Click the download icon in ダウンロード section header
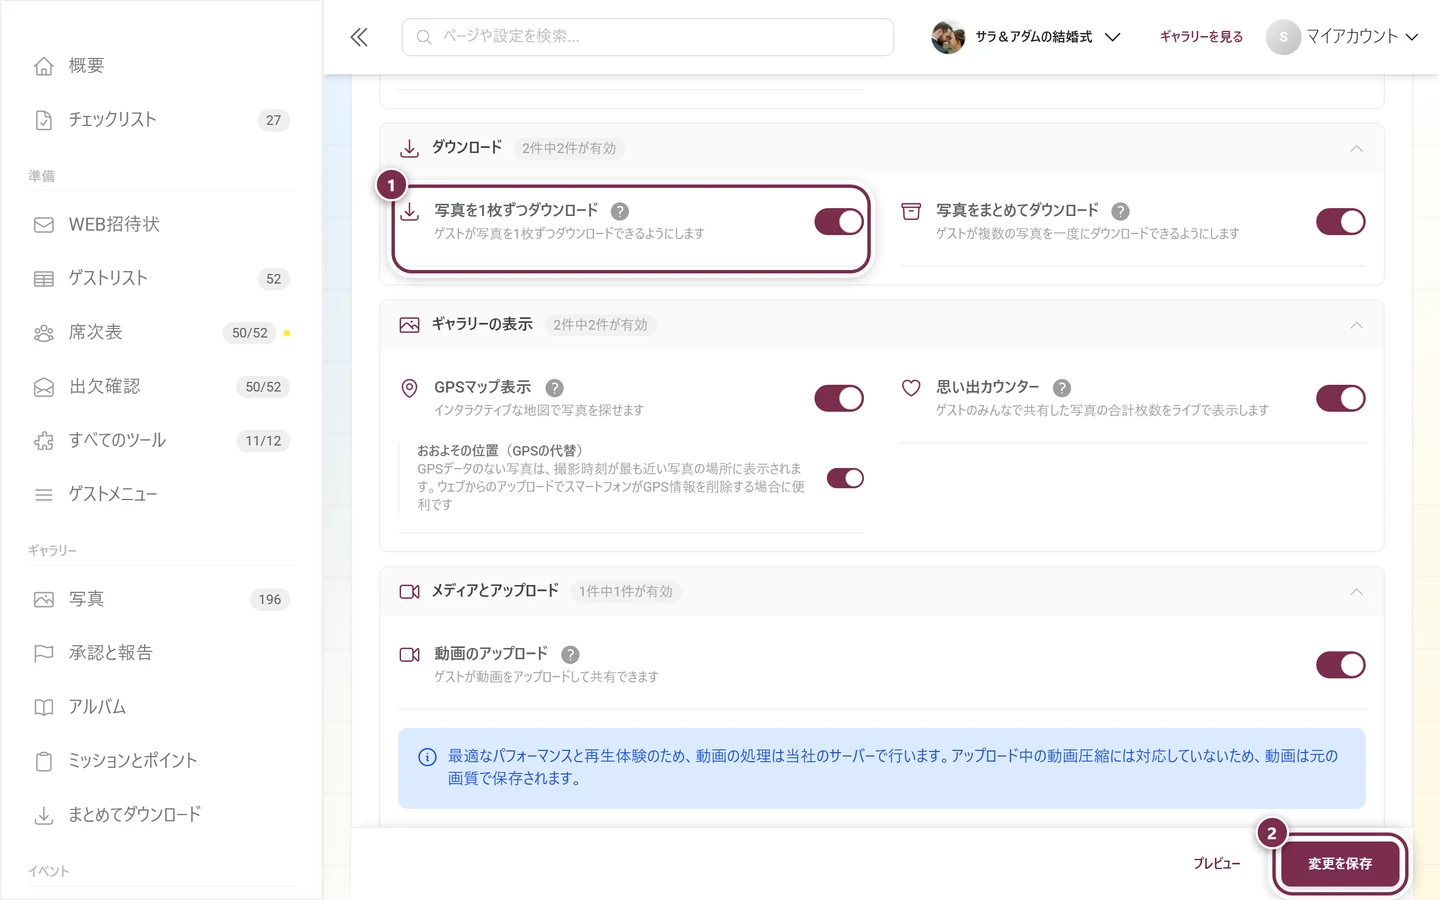 point(409,148)
